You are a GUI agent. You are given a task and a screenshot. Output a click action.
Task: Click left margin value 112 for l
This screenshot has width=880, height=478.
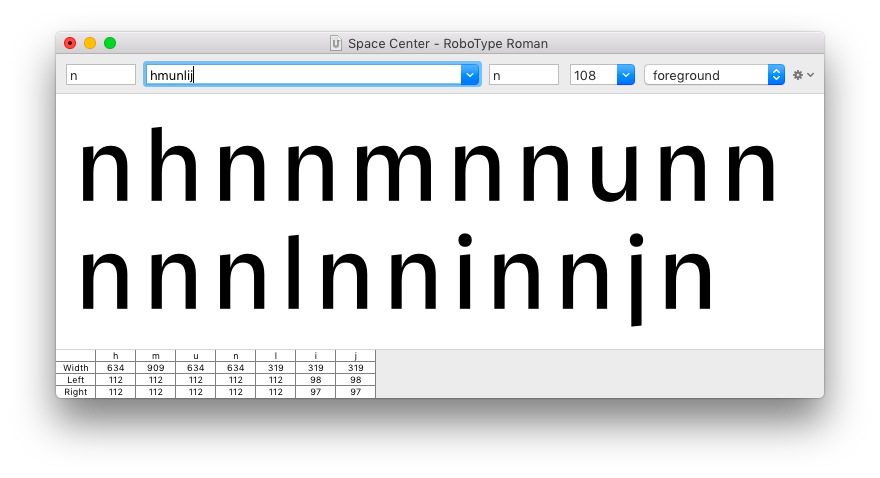tap(276, 380)
